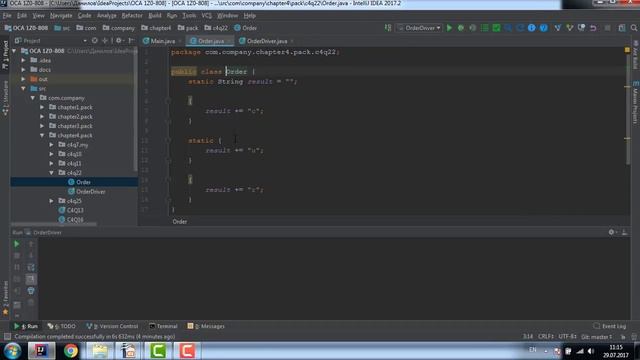
Task: Click UTF-8 encoding in status bar
Action: (x=567, y=337)
